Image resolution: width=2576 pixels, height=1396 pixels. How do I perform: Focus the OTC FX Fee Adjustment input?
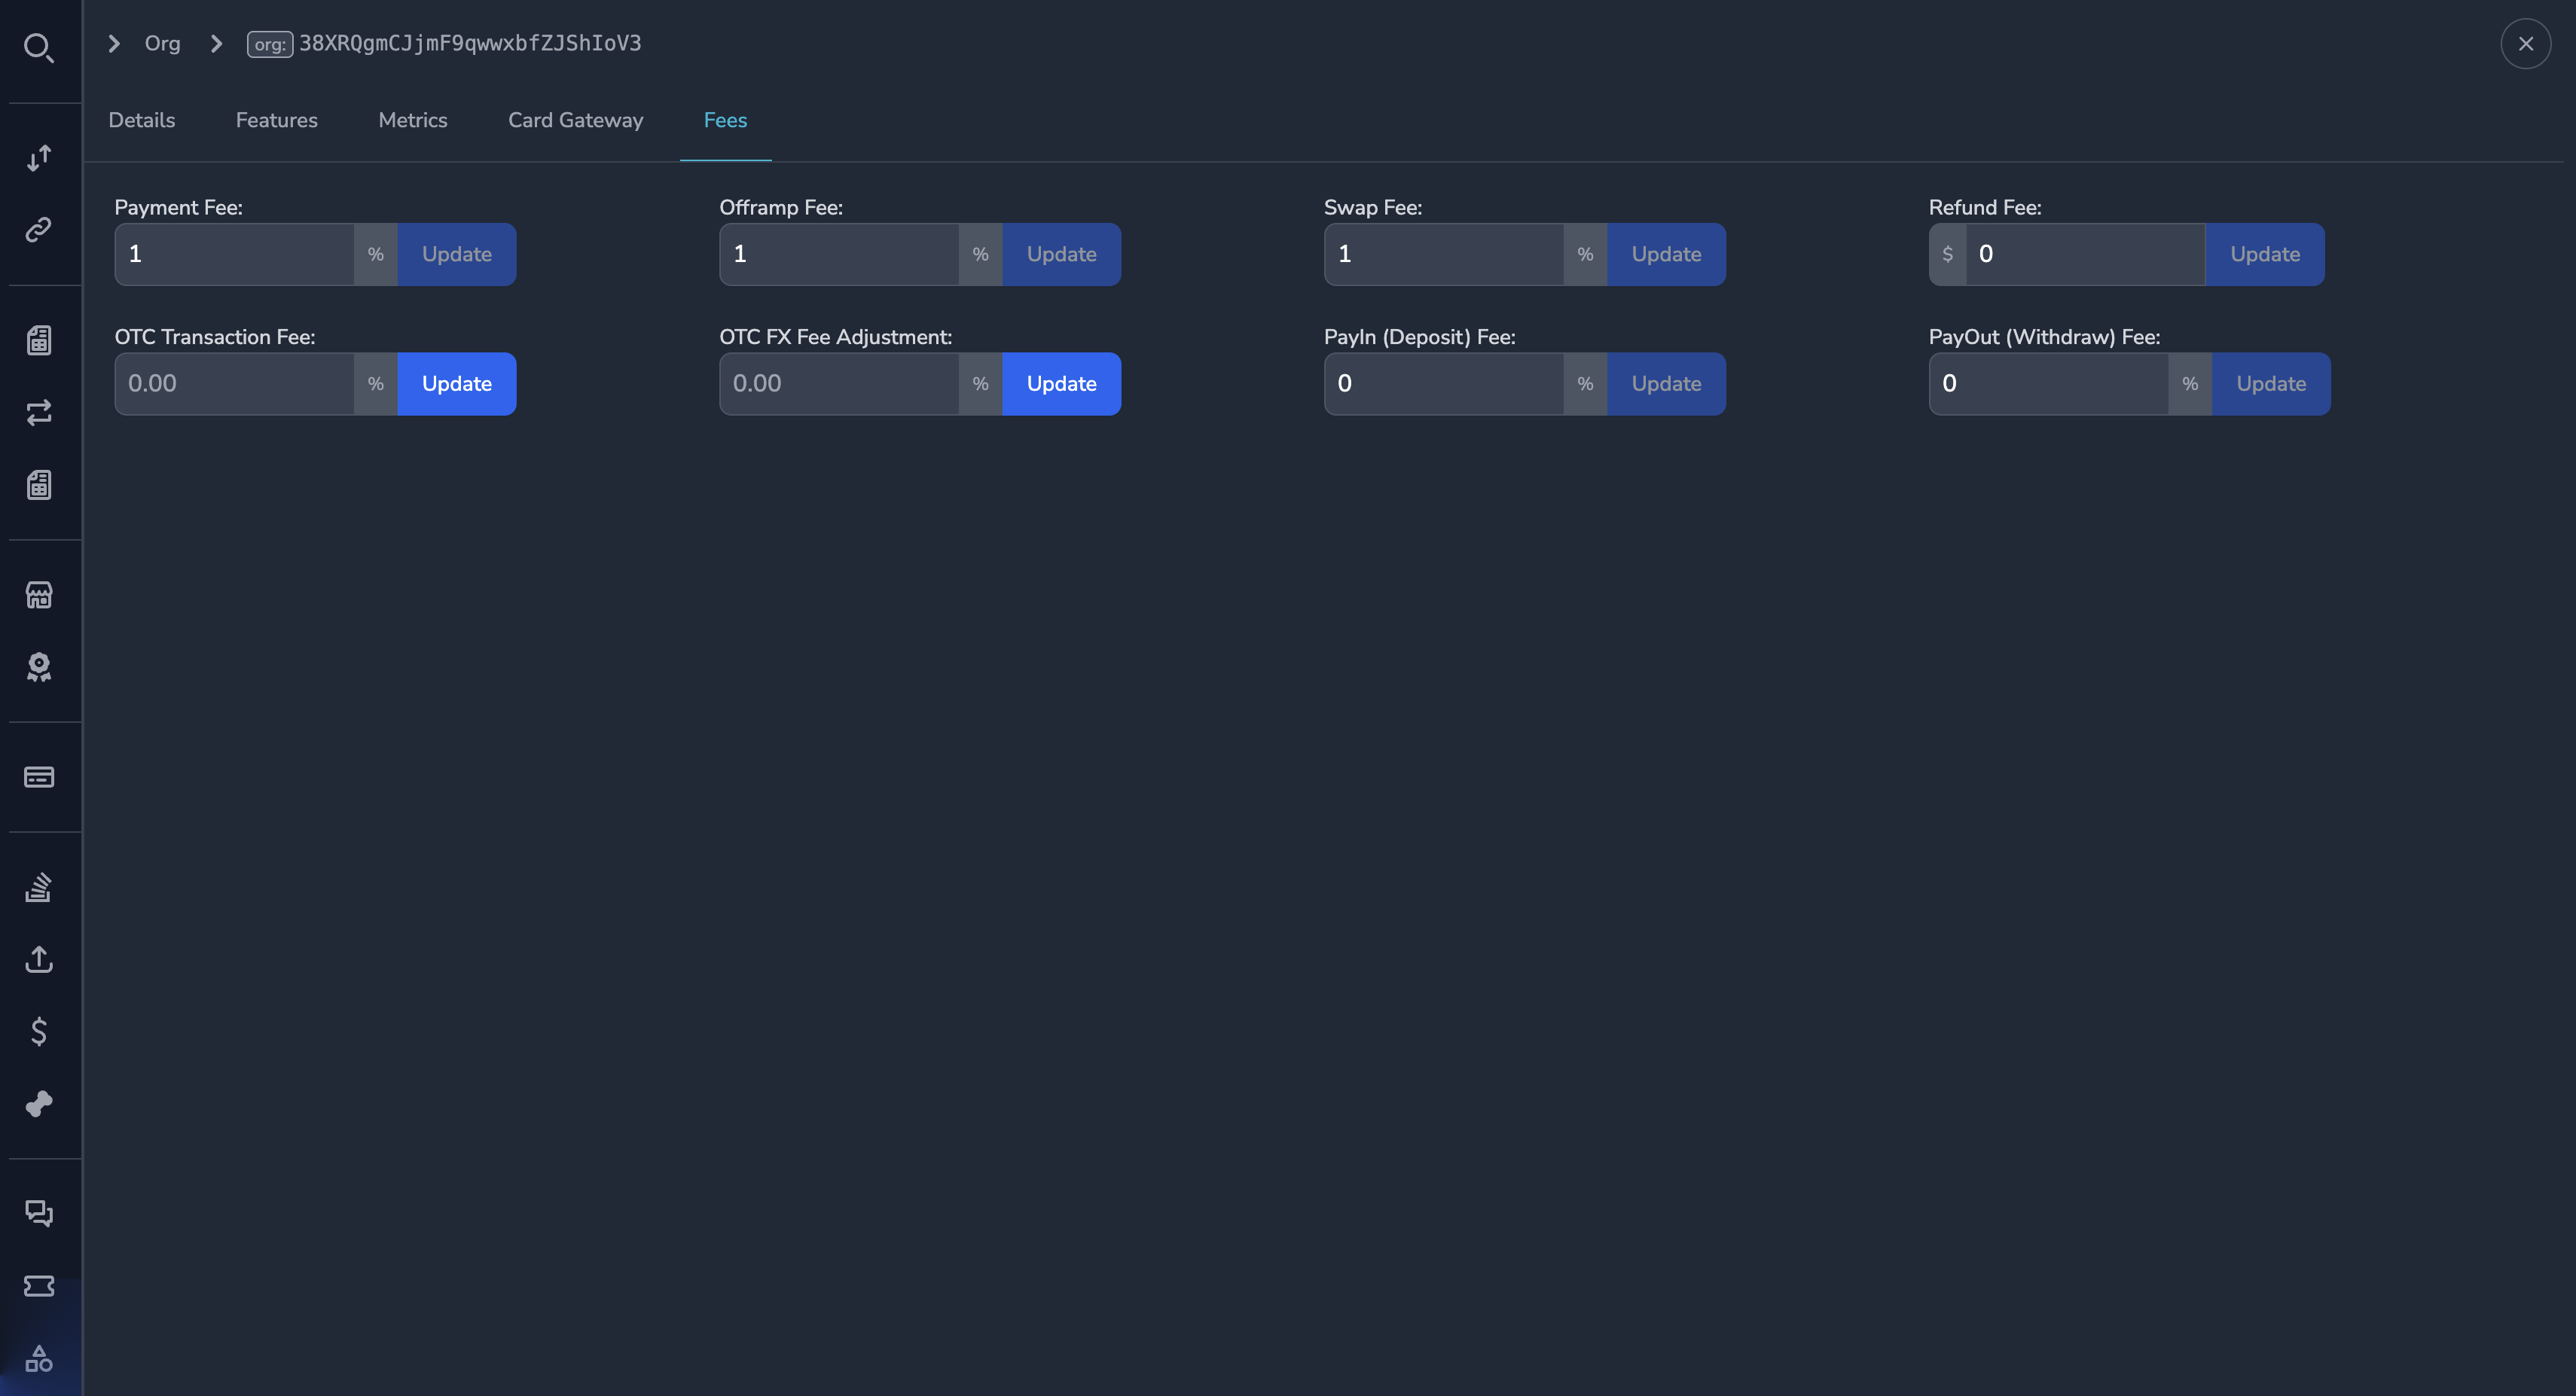(840, 384)
